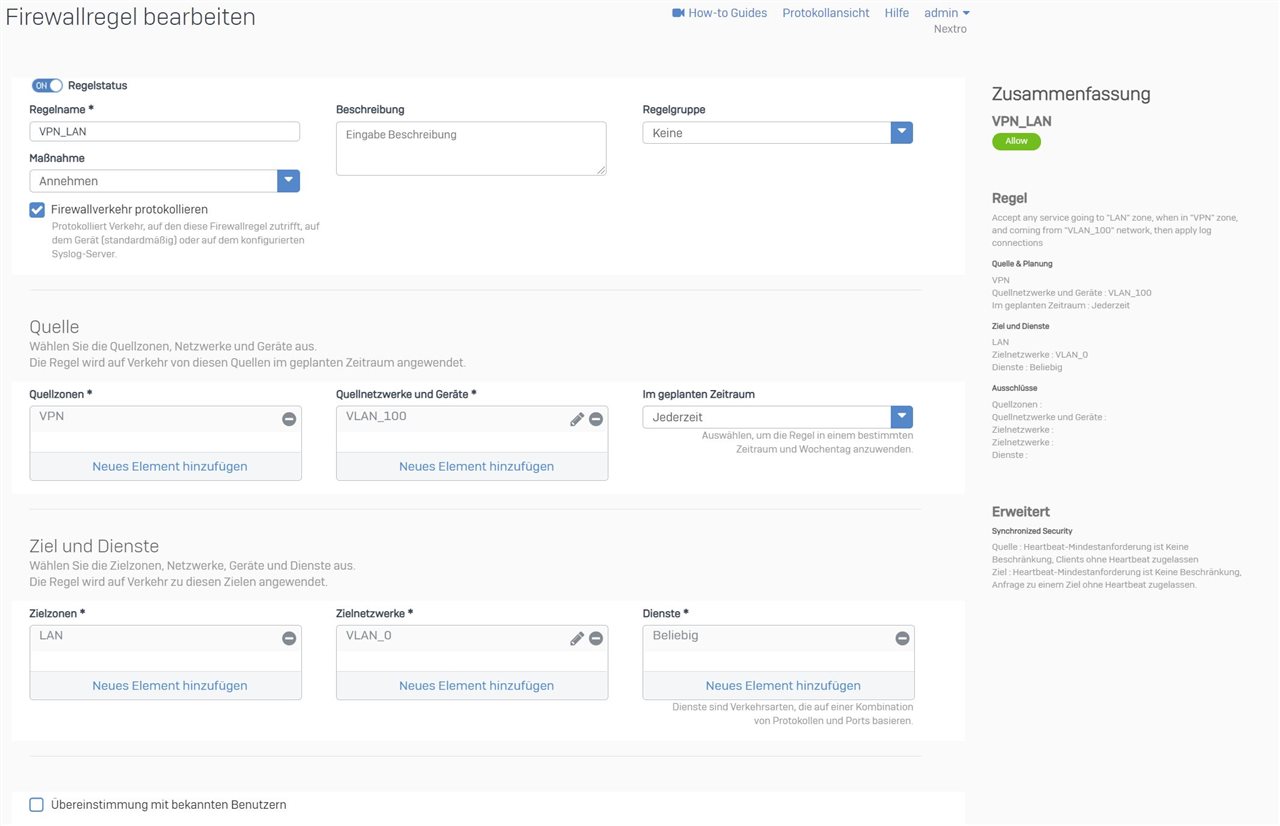Open the Im geplanten Zeitraum dropdown
This screenshot has width=1280, height=826.
(901, 417)
